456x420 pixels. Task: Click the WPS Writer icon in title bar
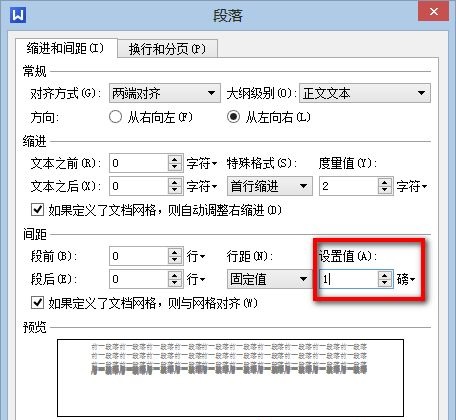pos(18,15)
